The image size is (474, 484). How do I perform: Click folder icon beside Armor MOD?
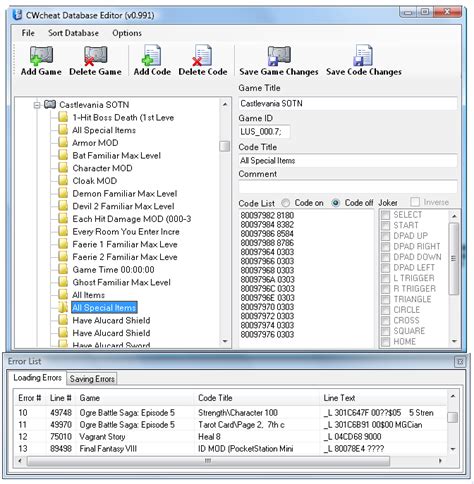coord(63,142)
